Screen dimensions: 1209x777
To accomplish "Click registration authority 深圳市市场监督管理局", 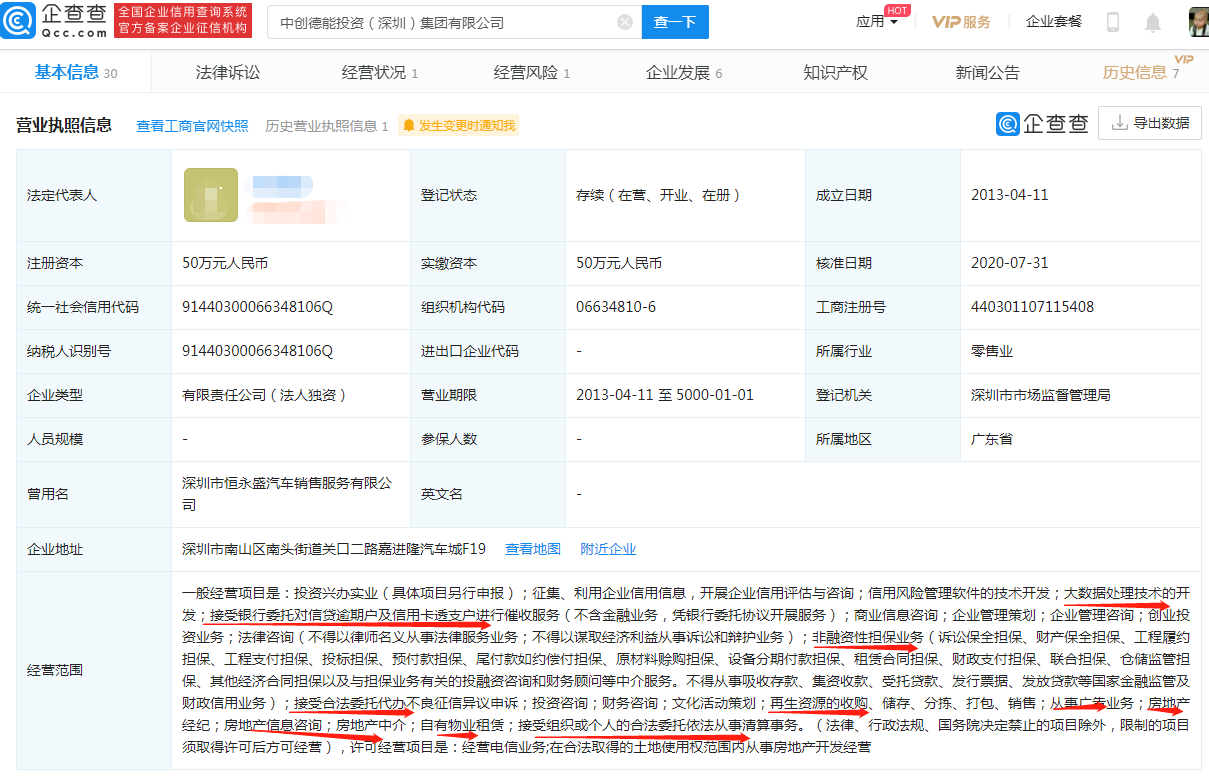I will point(1041,395).
